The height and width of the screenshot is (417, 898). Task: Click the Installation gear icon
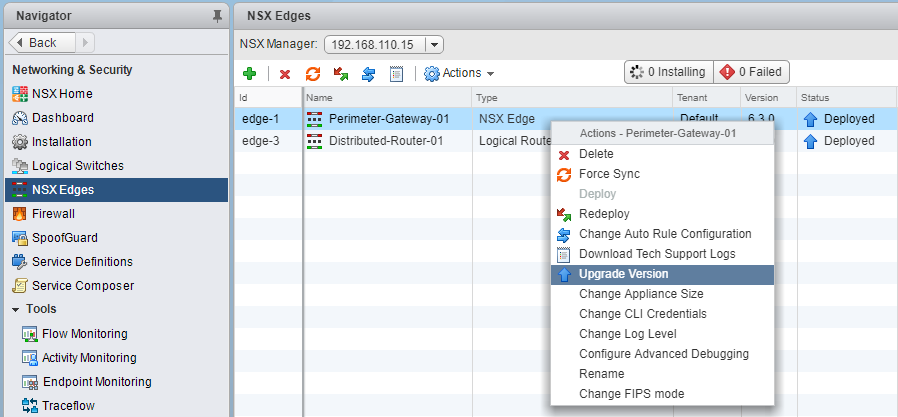pos(19,141)
